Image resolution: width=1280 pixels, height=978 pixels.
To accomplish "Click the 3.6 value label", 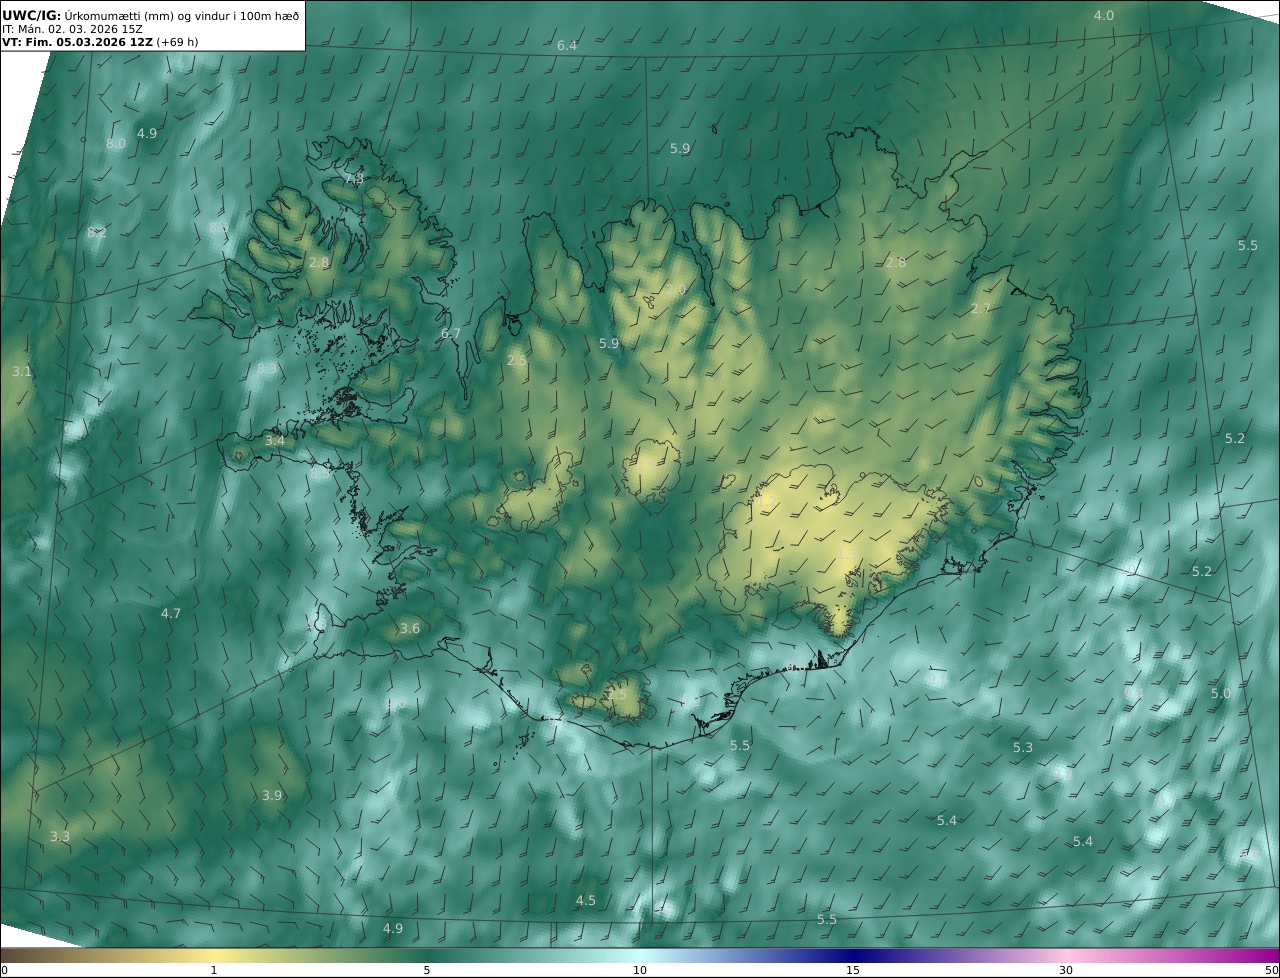I will click(410, 629).
